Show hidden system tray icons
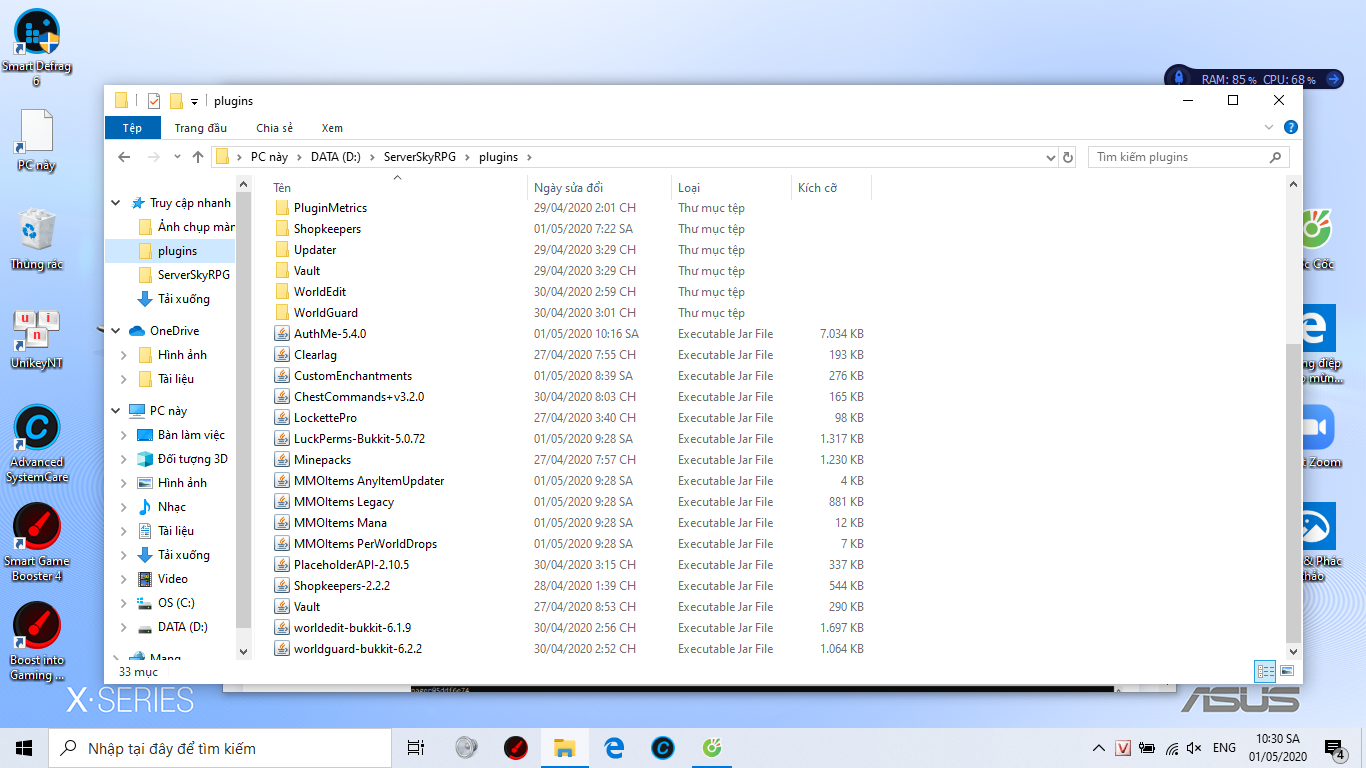The width and height of the screenshot is (1366, 768). (x=1099, y=748)
